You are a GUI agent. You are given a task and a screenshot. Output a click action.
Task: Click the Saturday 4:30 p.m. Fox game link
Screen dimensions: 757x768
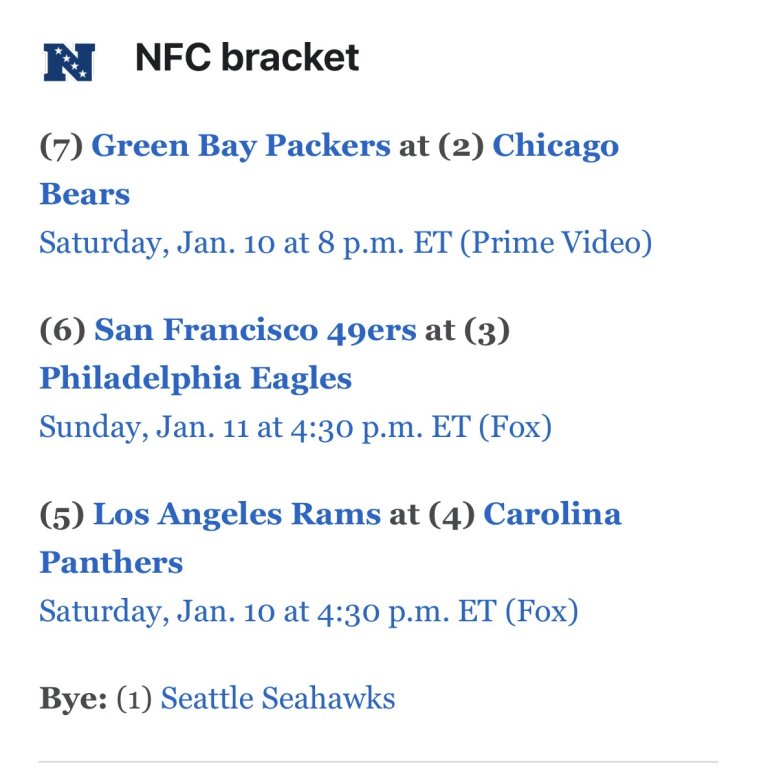coord(308,611)
